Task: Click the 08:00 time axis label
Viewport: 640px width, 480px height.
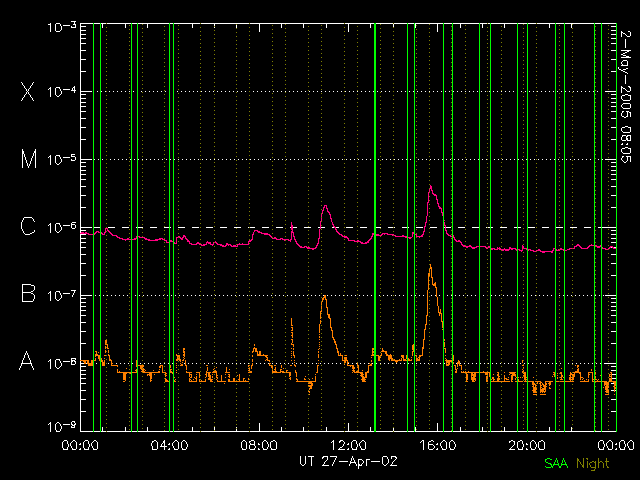Action: tap(259, 445)
